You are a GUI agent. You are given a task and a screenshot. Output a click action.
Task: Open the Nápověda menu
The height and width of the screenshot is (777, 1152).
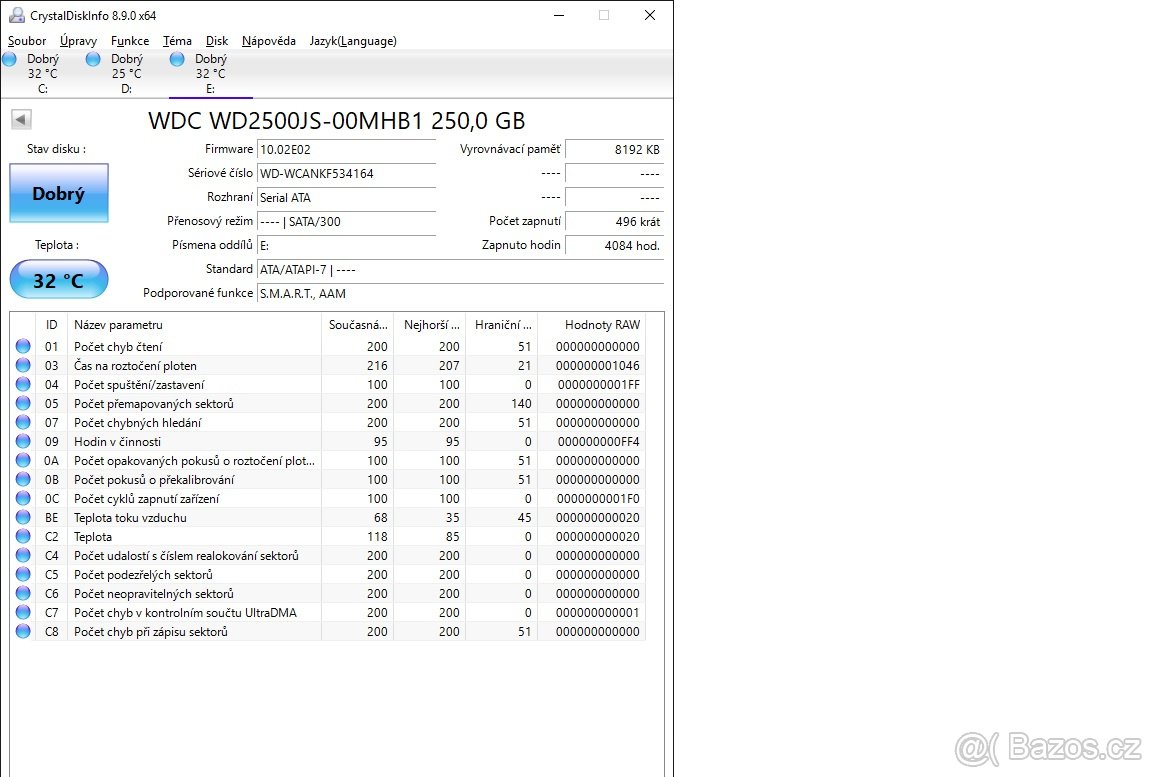click(x=269, y=41)
